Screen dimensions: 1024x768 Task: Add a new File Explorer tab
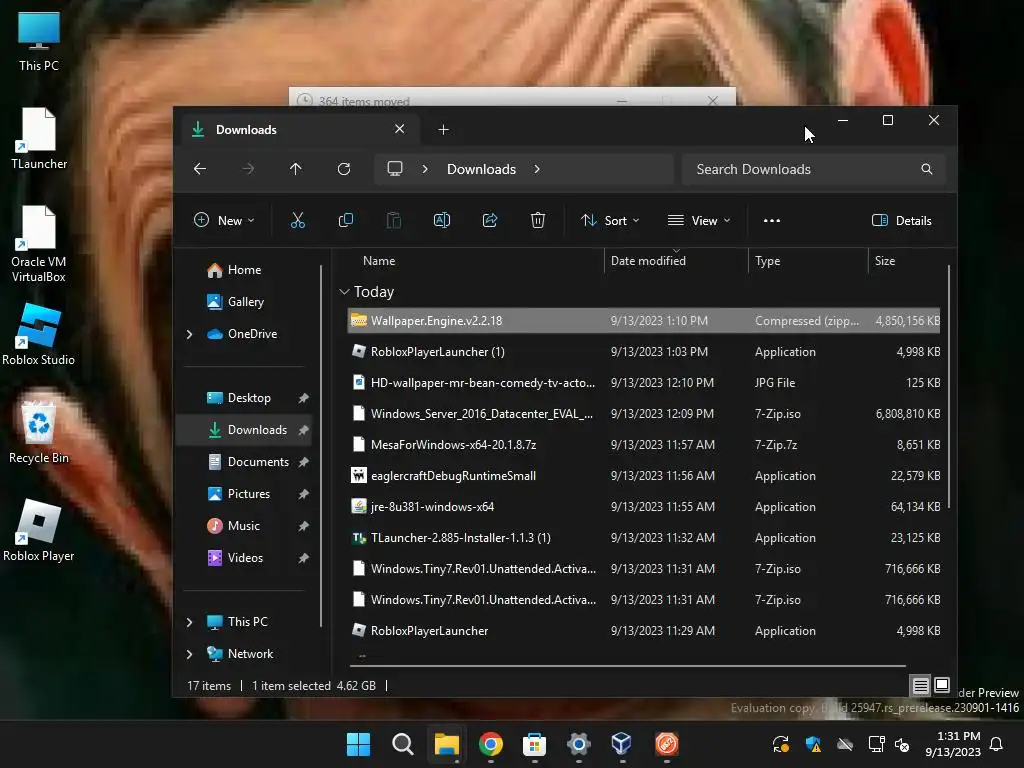443,130
